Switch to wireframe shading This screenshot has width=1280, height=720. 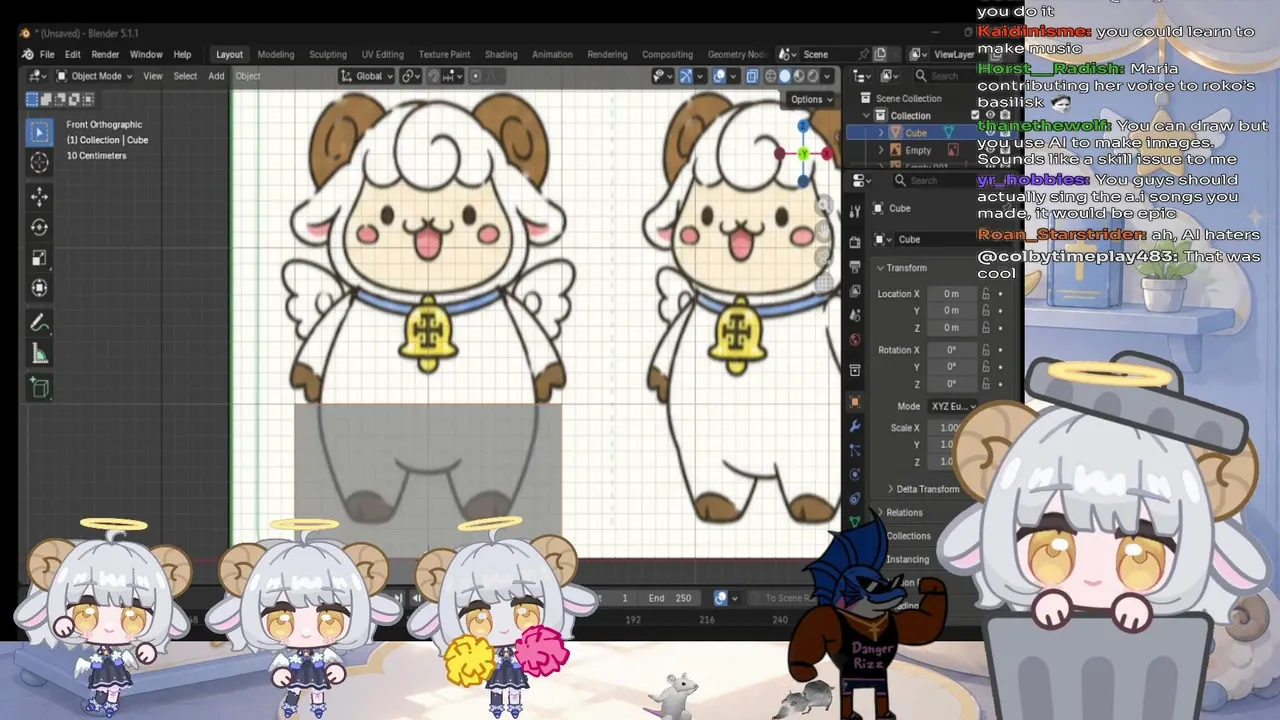pyautogui.click(x=771, y=76)
